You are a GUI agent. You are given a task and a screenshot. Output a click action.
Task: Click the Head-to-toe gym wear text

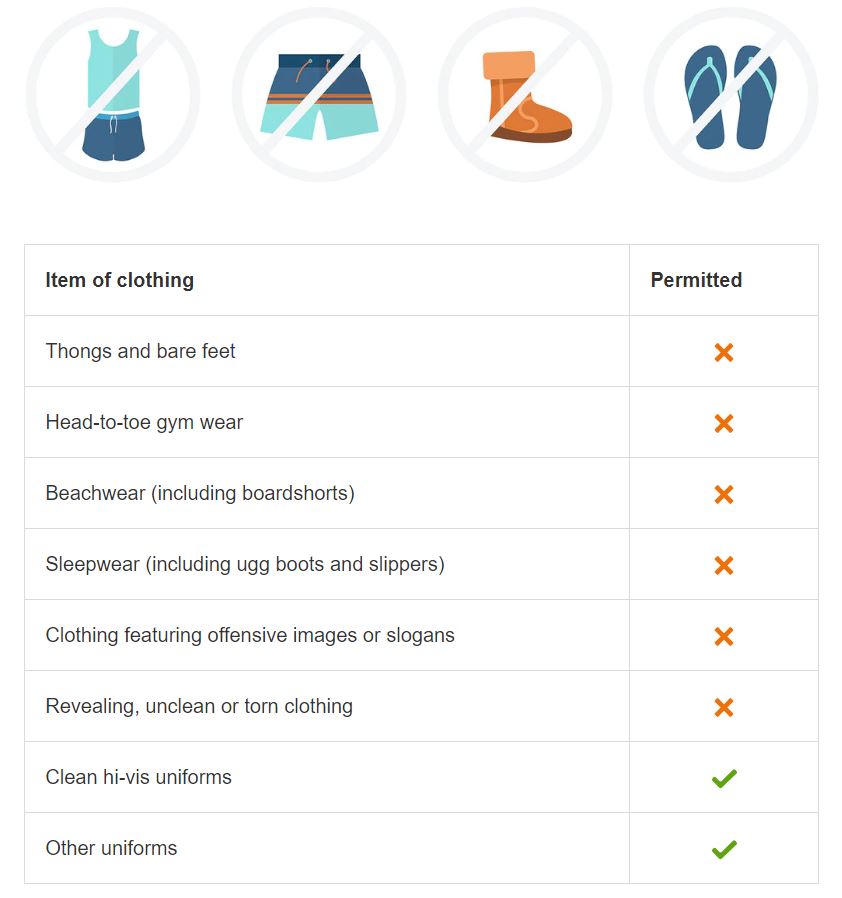coord(144,423)
